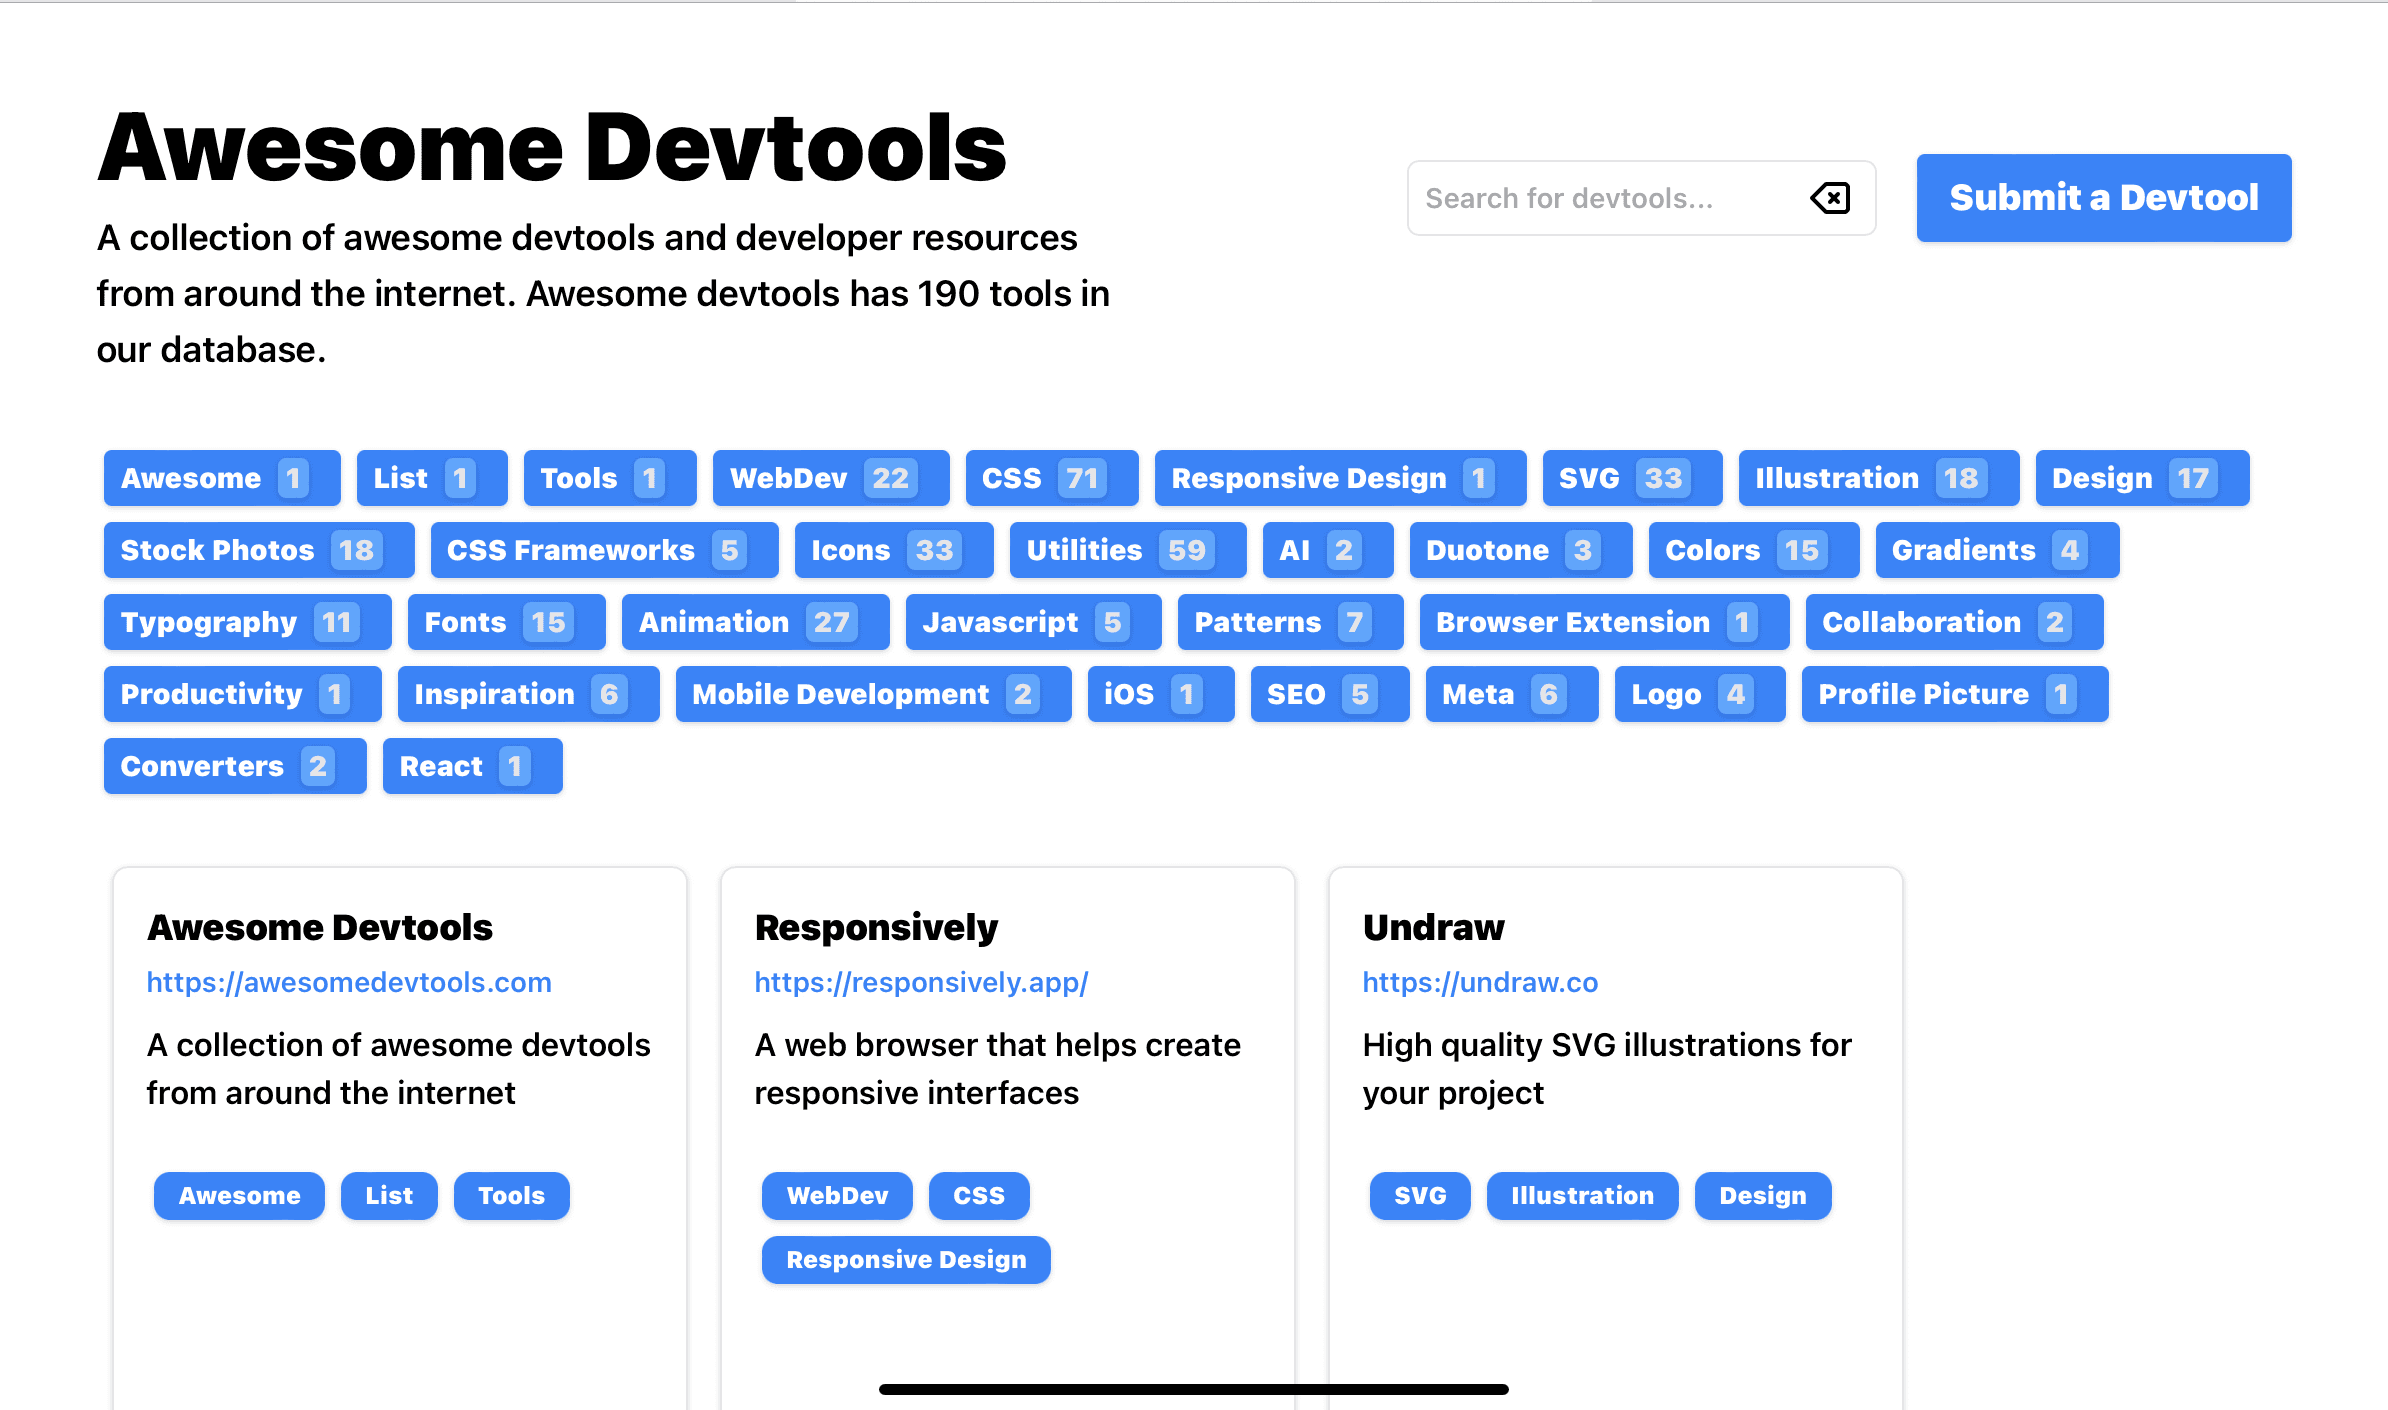Click Design tag in Undraw card
The image size is (2388, 1410).
(x=1763, y=1196)
